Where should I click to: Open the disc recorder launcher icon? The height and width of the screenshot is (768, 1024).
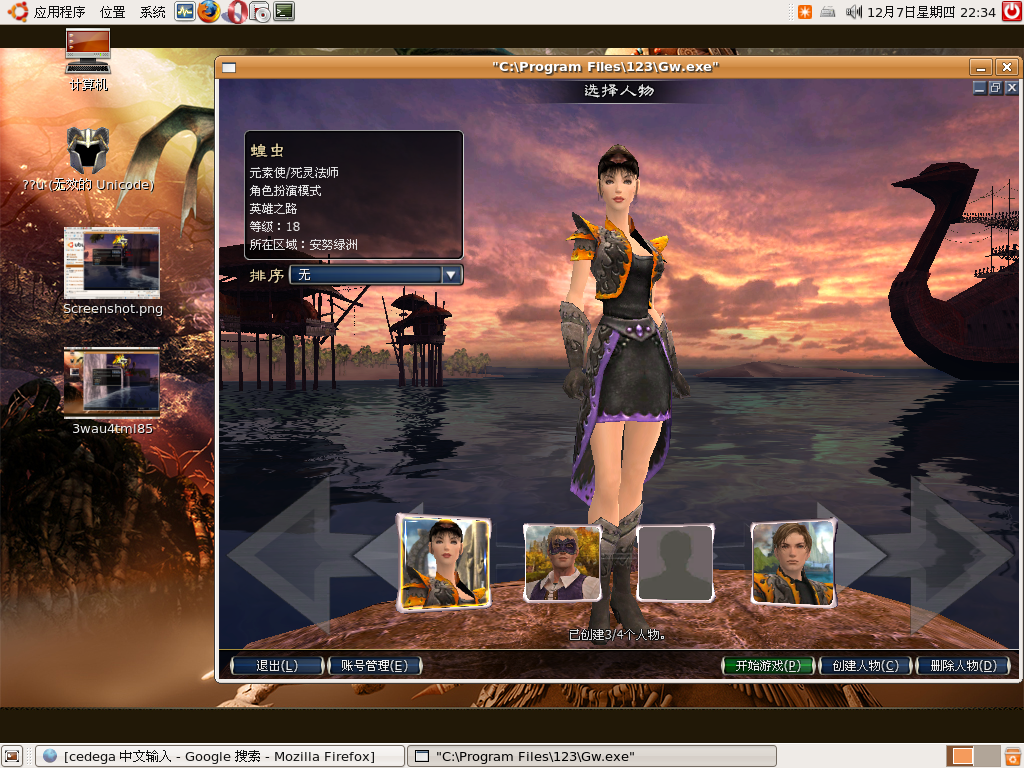coord(260,12)
